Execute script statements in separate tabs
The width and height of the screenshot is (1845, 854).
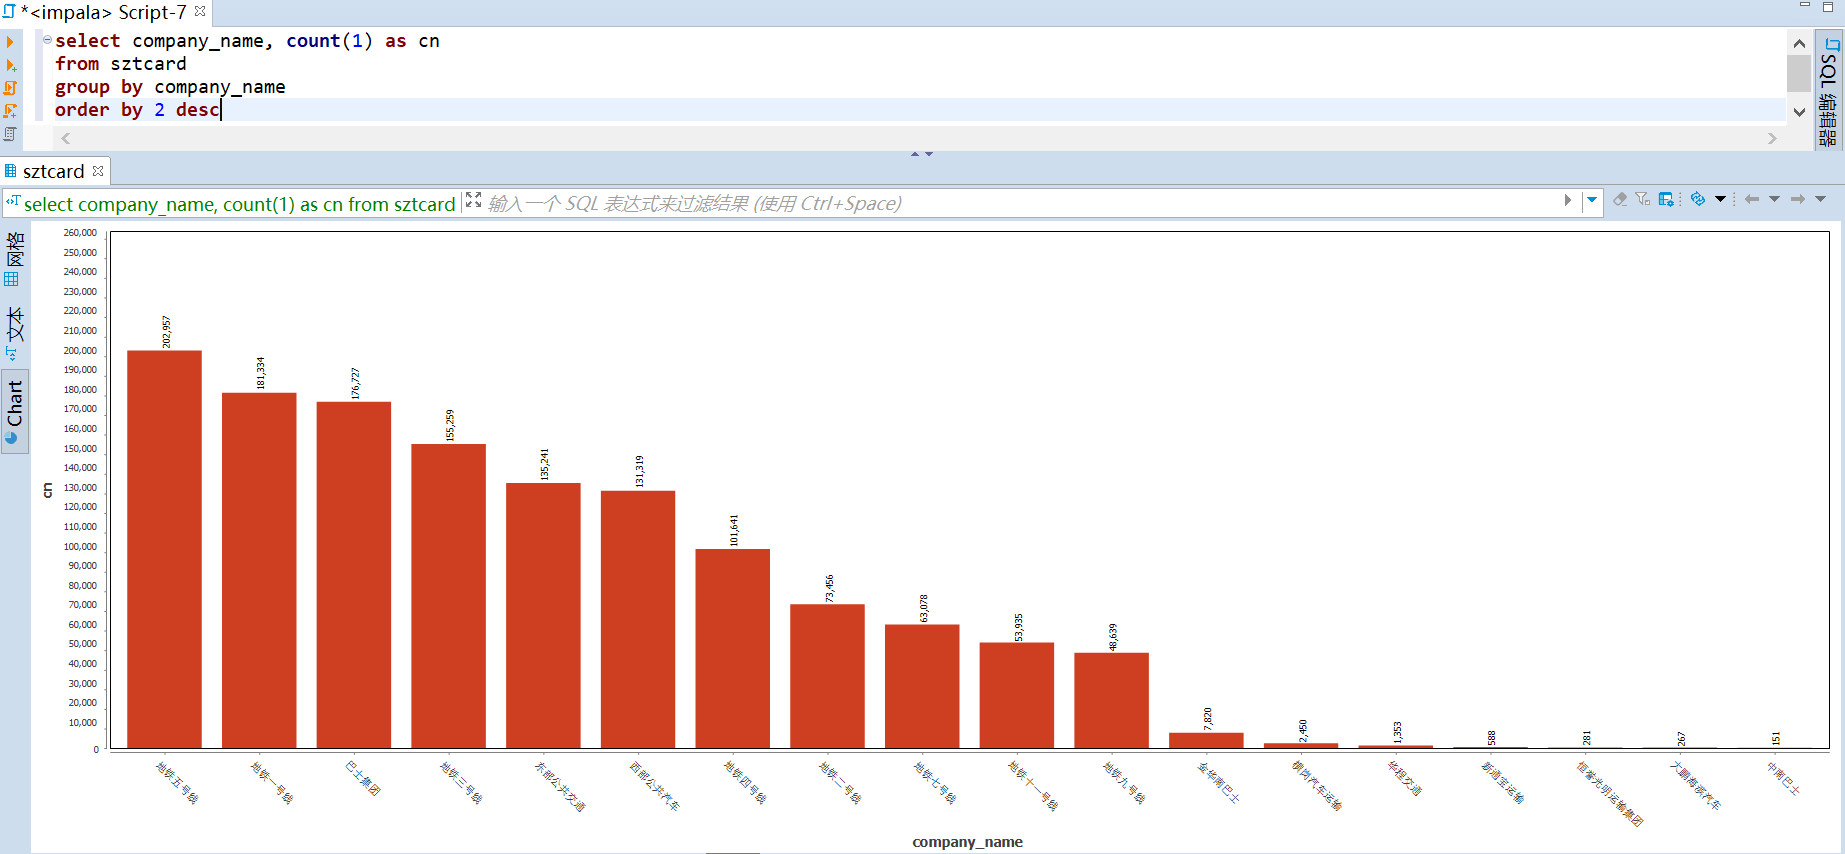coord(10,110)
